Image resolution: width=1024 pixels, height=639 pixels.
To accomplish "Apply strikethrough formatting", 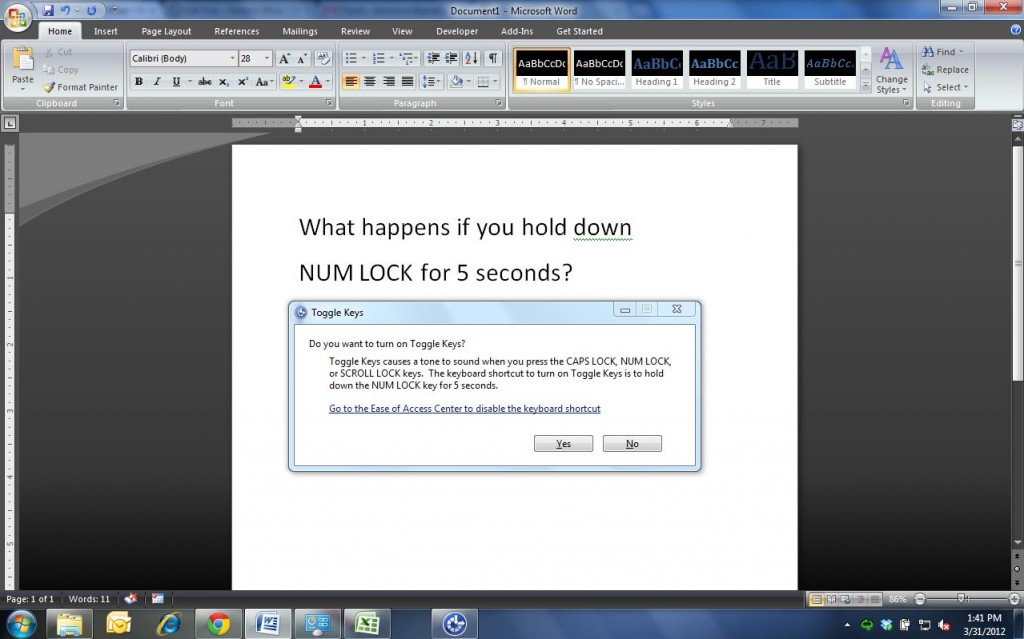I will [204, 82].
